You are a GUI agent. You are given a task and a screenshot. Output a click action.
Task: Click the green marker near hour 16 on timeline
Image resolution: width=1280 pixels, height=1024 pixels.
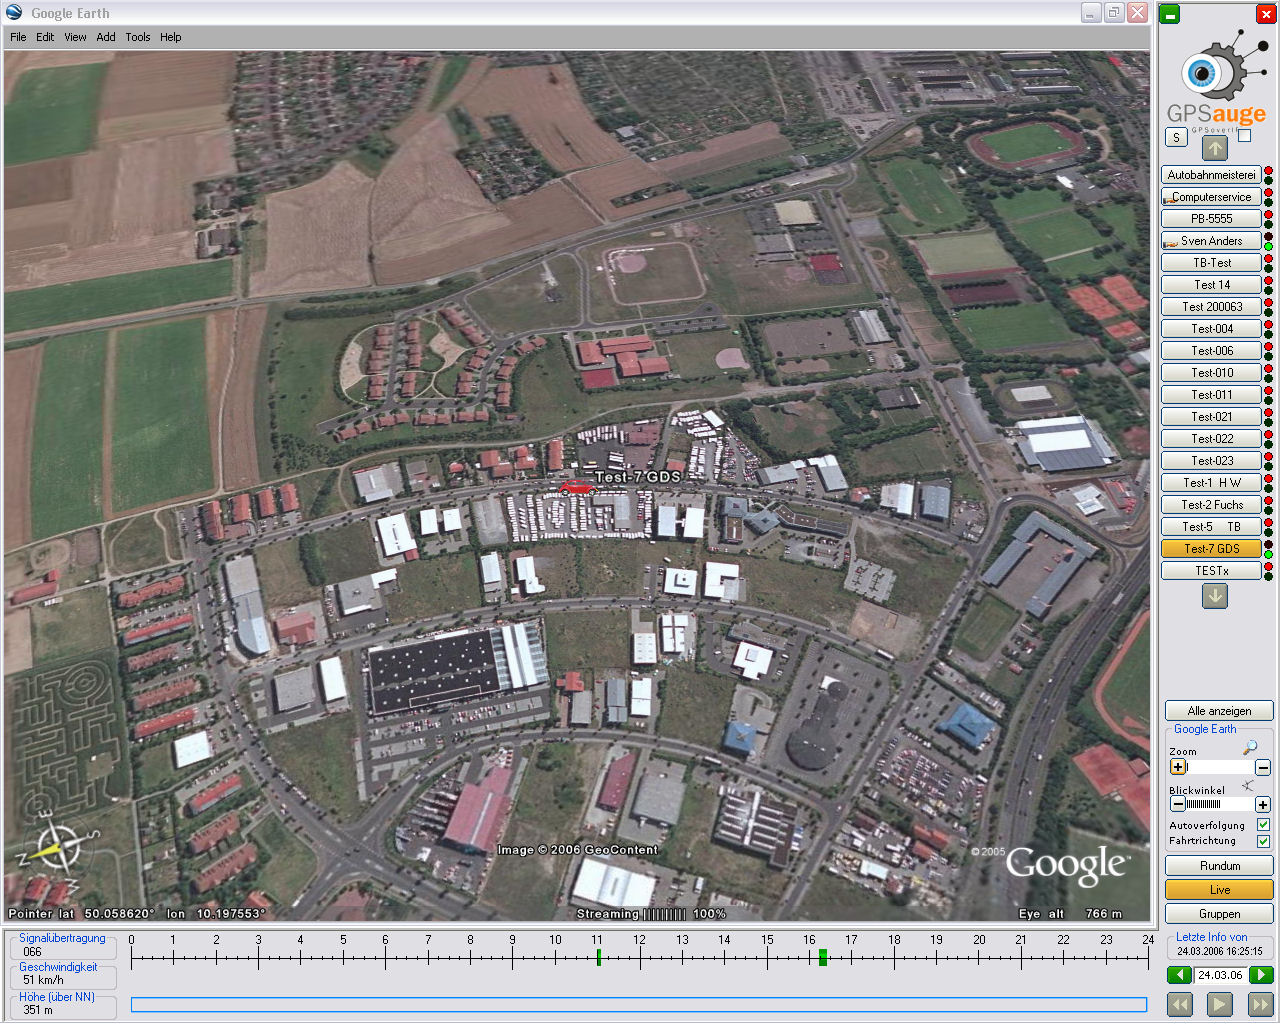pos(823,957)
